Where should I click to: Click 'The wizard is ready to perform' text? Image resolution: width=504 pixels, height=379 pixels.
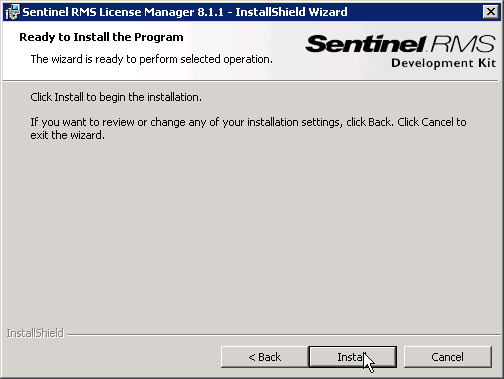152,59
